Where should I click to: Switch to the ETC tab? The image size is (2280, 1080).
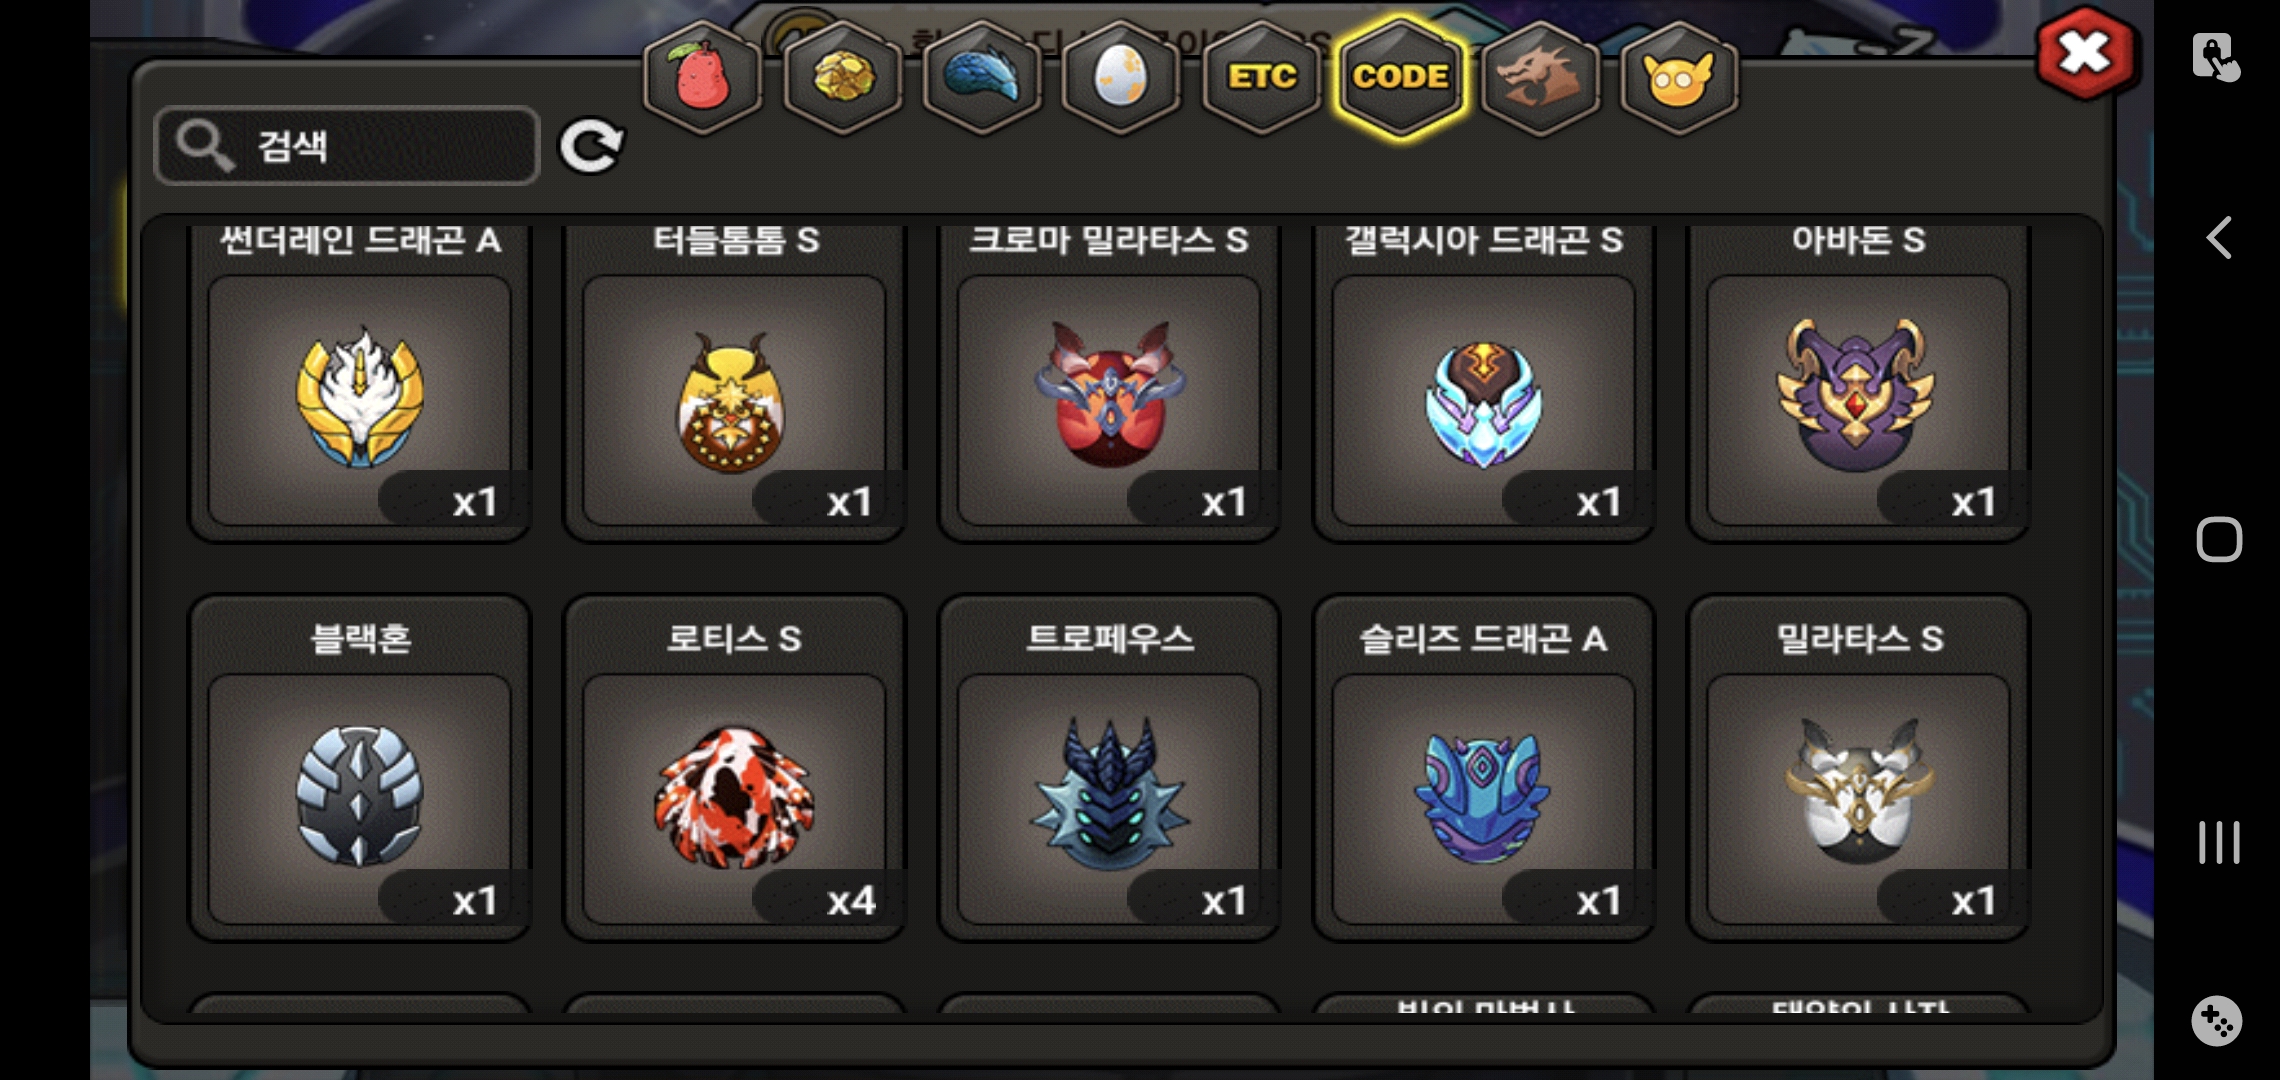[1262, 77]
